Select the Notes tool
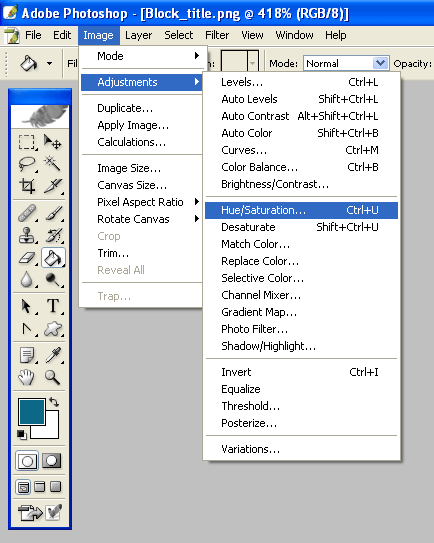This screenshot has width=434, height=543. 27,355
